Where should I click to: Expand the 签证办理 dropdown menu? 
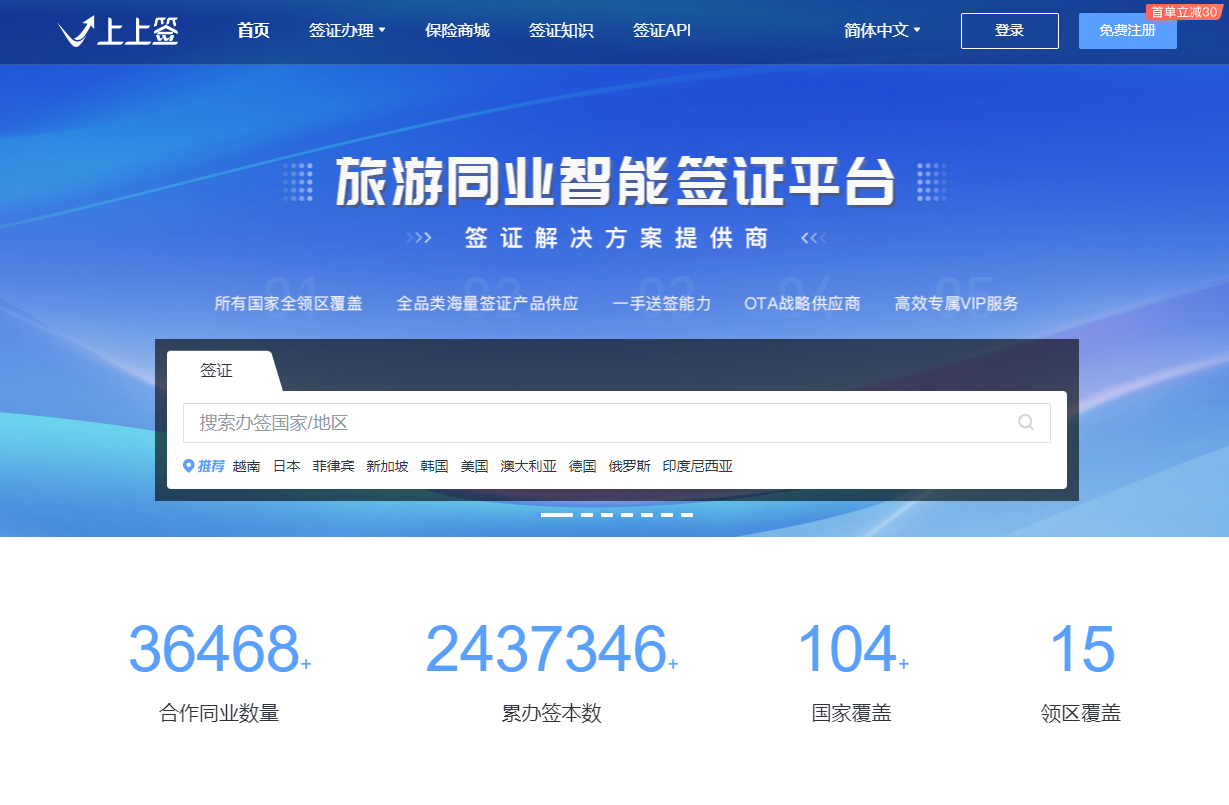pyautogui.click(x=347, y=30)
